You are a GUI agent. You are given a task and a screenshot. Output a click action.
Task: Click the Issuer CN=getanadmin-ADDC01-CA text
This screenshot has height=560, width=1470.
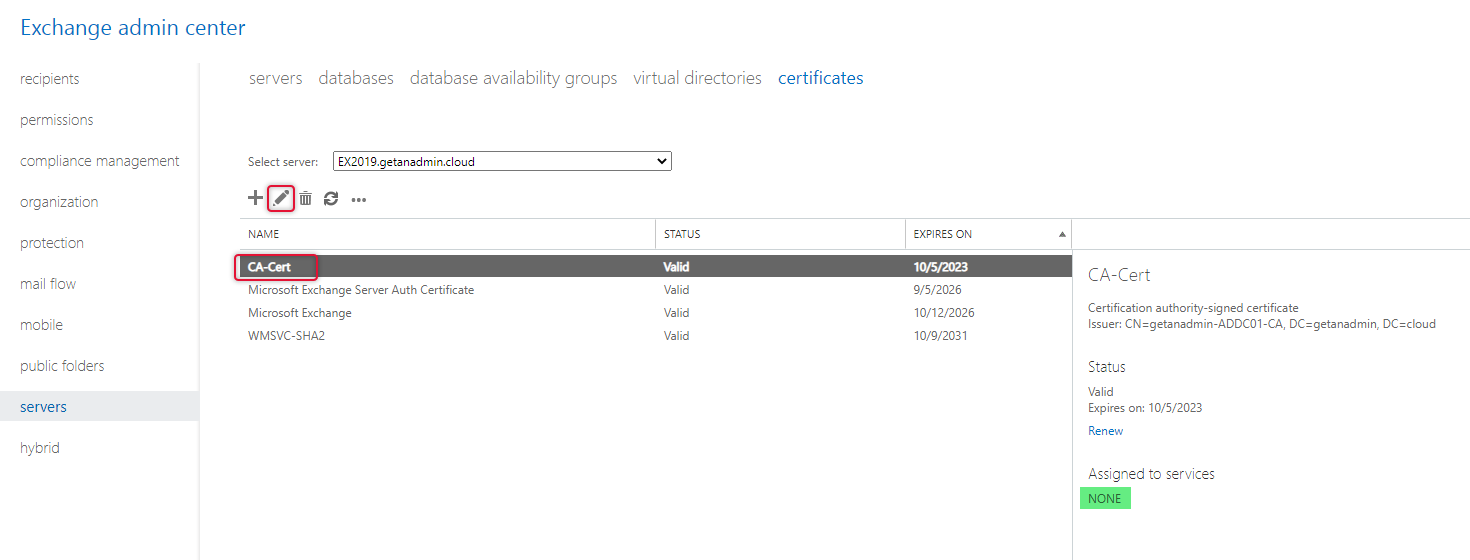[1262, 324]
